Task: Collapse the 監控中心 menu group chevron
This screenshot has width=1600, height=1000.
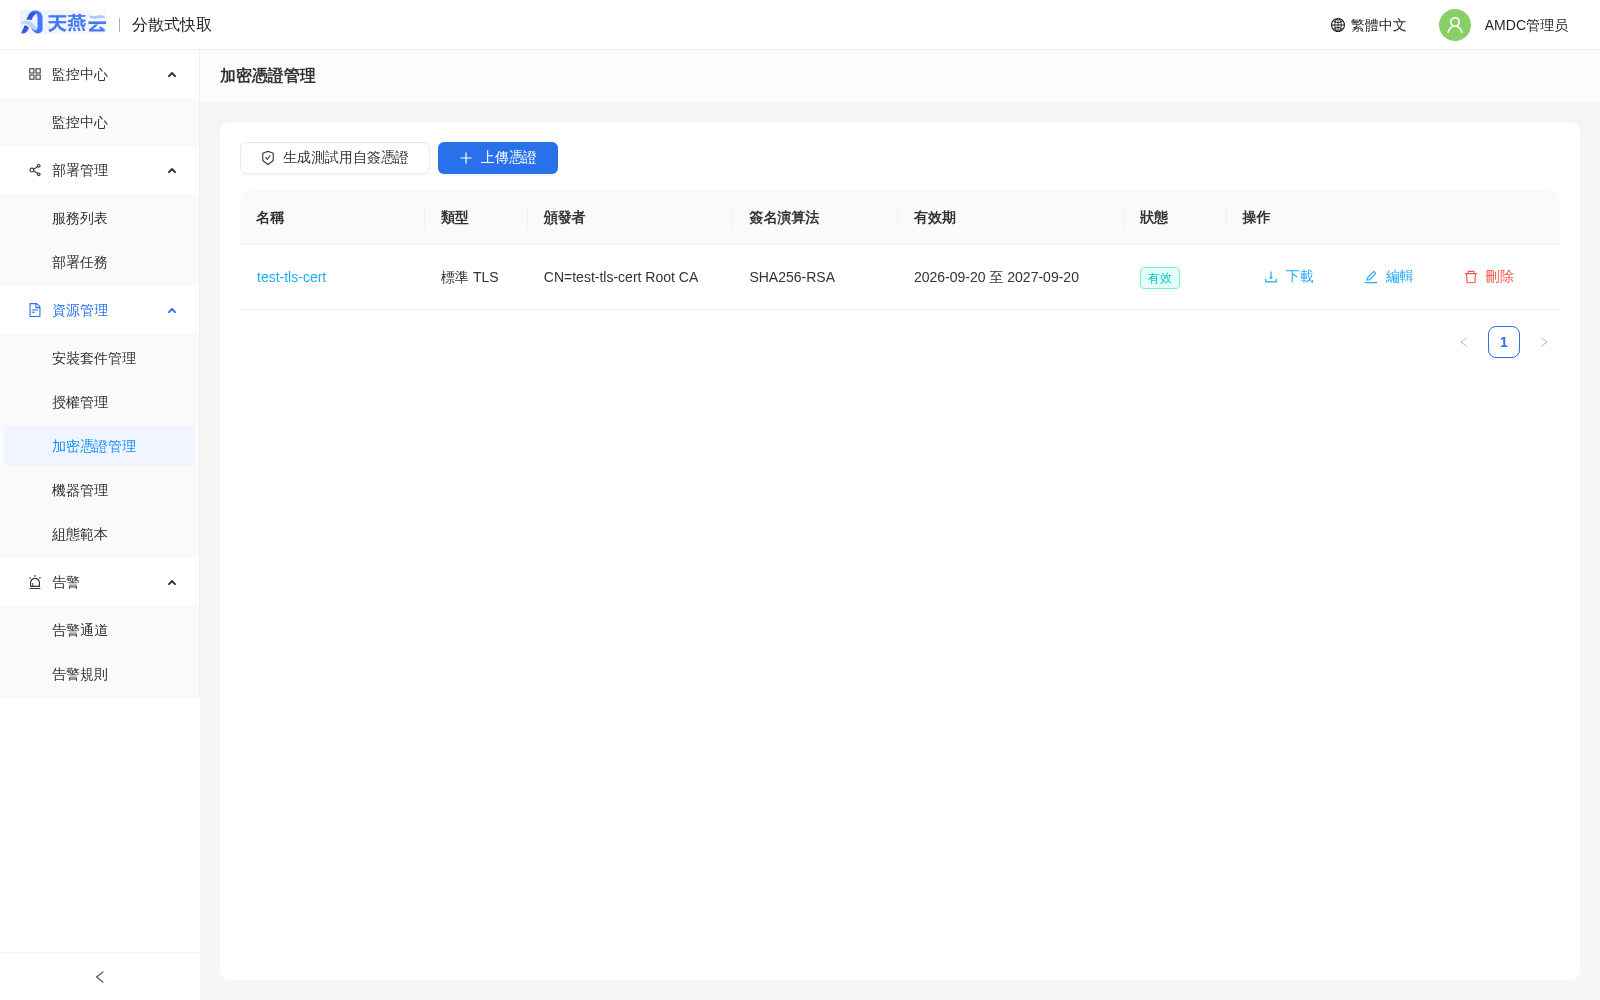Action: pos(172,74)
